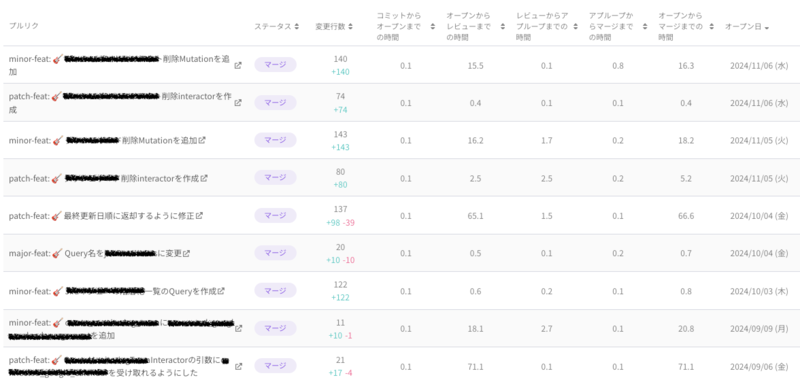Click マージ badge in the +74 row
The height and width of the screenshot is (384, 800).
[x=276, y=103]
